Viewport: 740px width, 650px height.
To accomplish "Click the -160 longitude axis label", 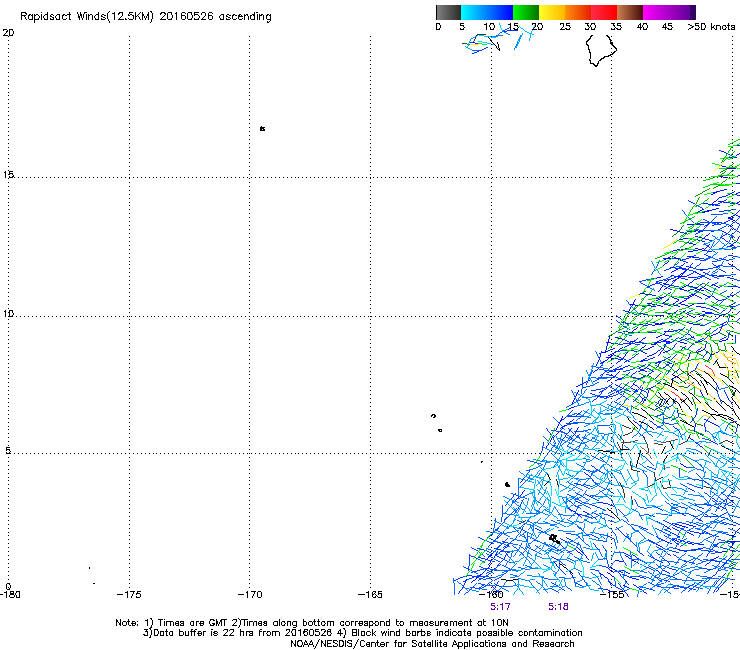I will click(491, 595).
